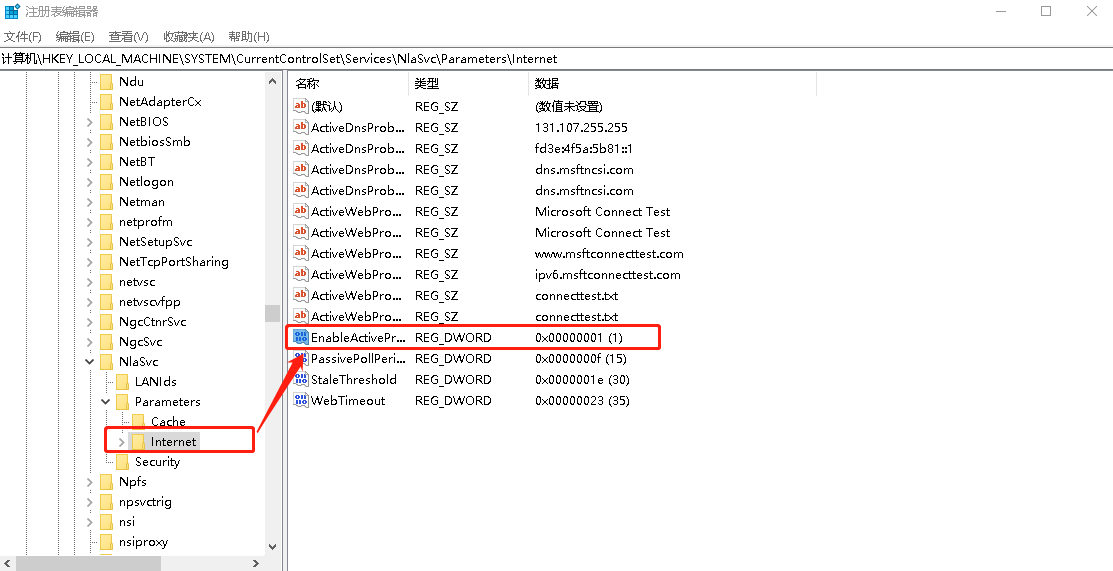Collapse the NlaSvc tree node
The height and width of the screenshot is (571, 1113).
(89, 361)
